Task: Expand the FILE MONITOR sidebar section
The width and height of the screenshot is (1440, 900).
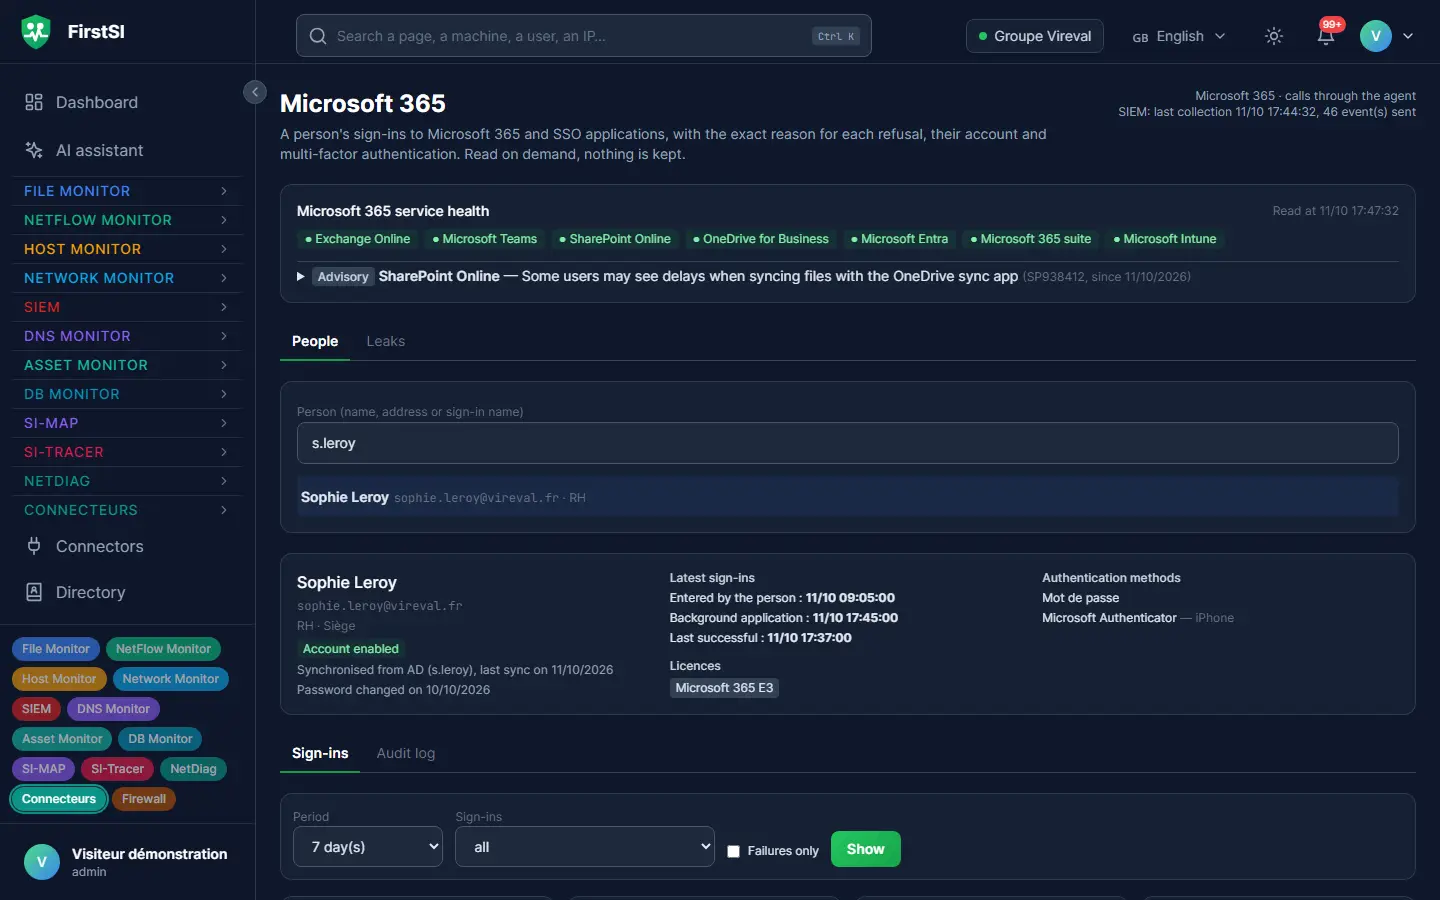Action: coord(127,191)
